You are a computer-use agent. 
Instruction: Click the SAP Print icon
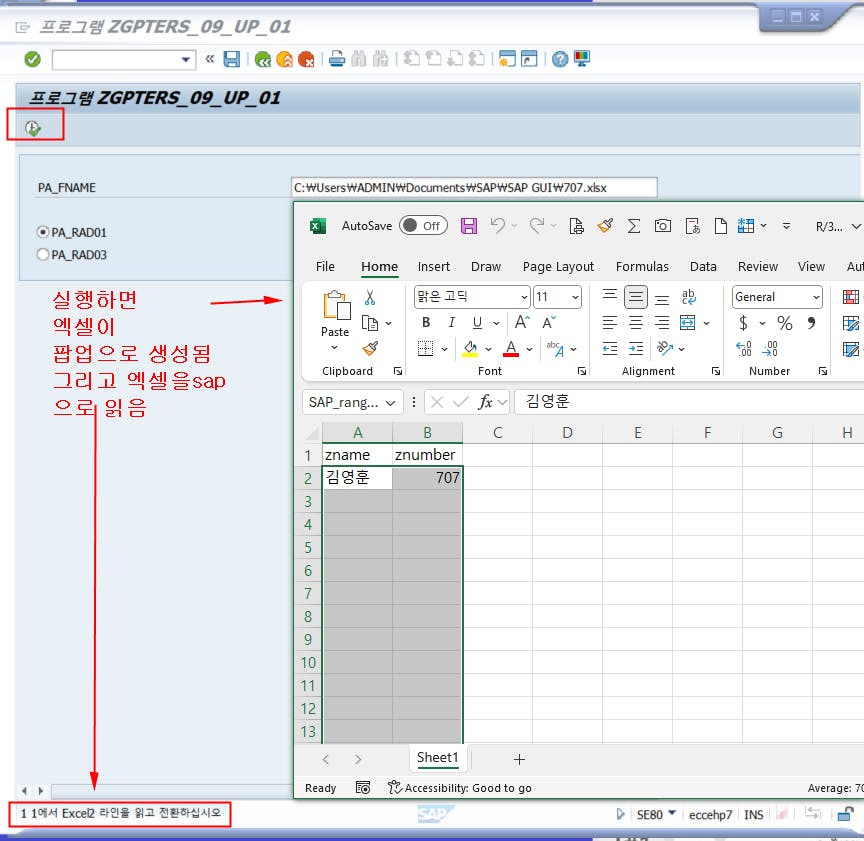337,58
